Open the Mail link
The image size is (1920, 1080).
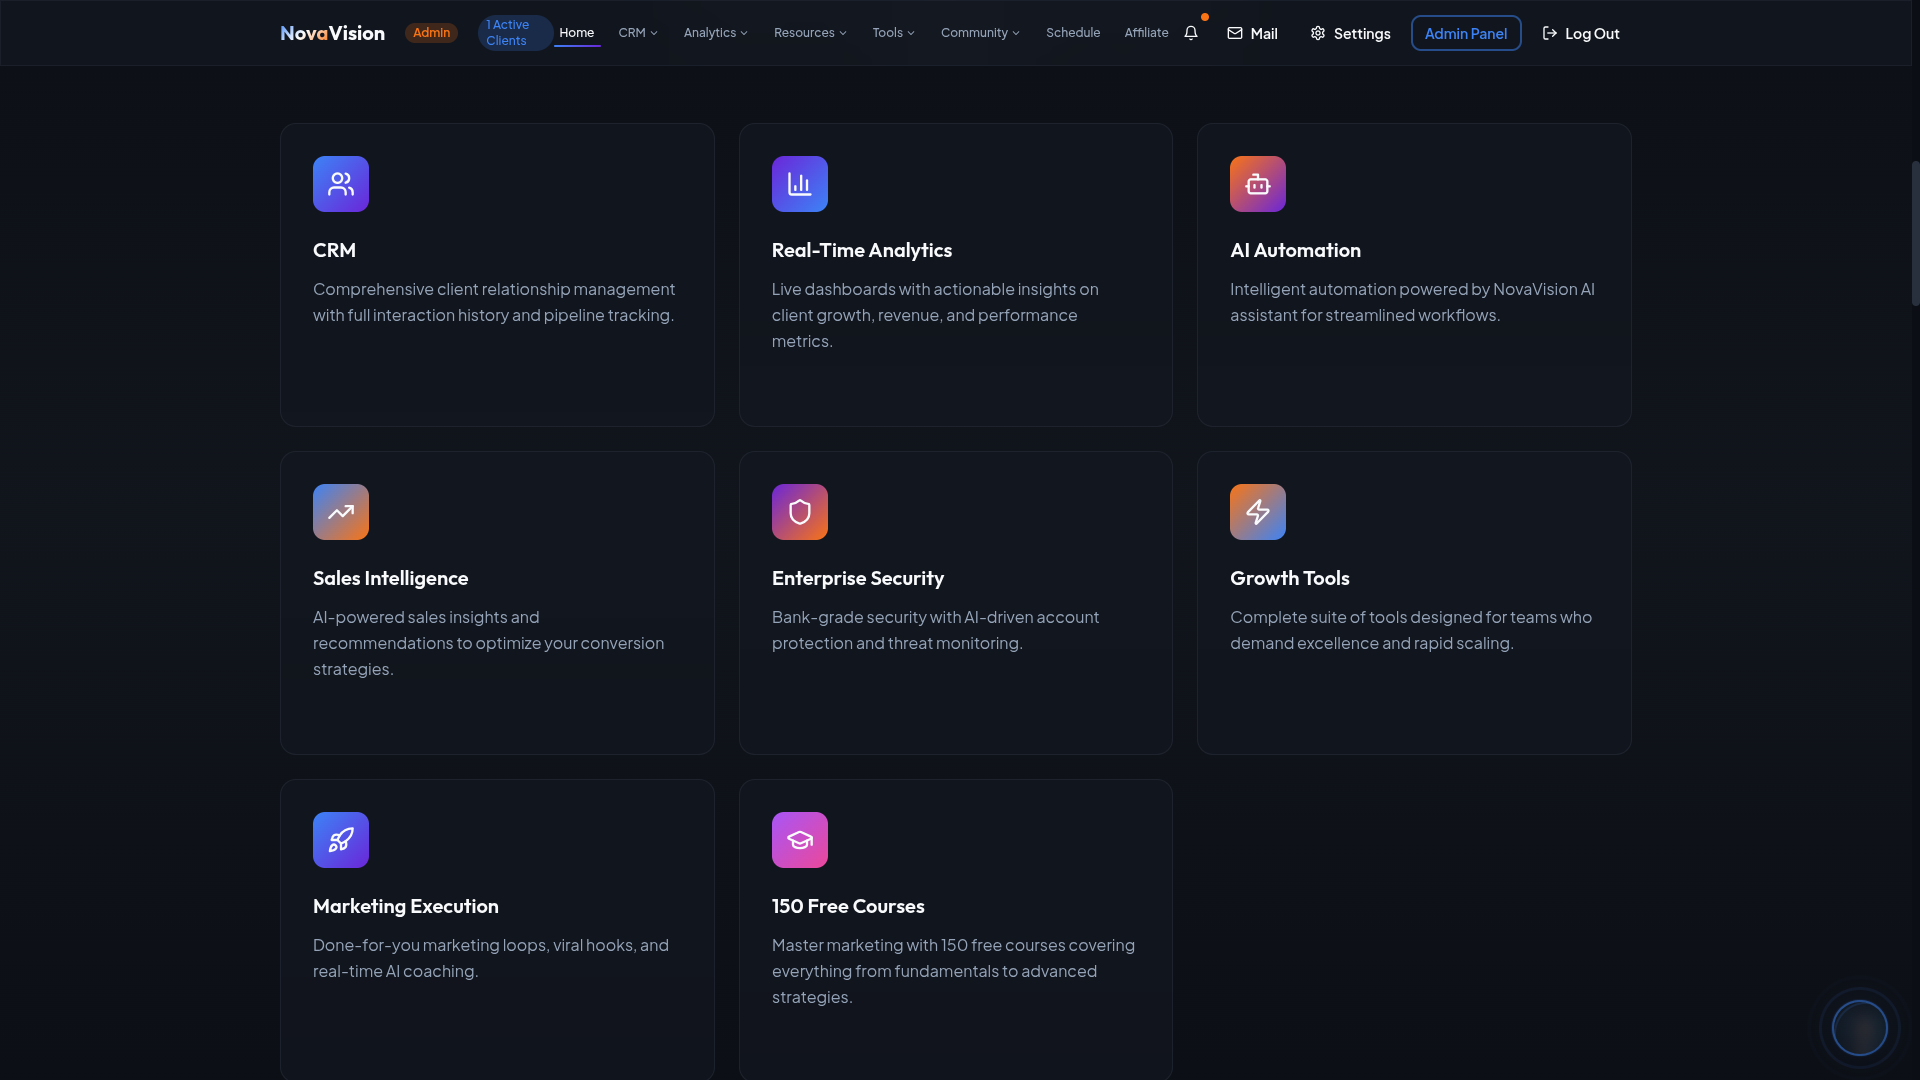click(x=1252, y=33)
